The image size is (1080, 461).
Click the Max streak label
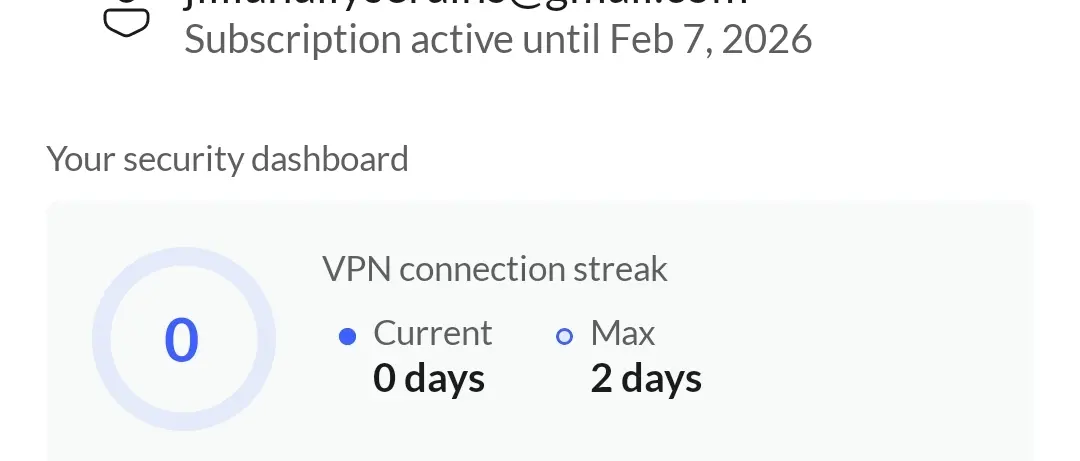point(623,334)
